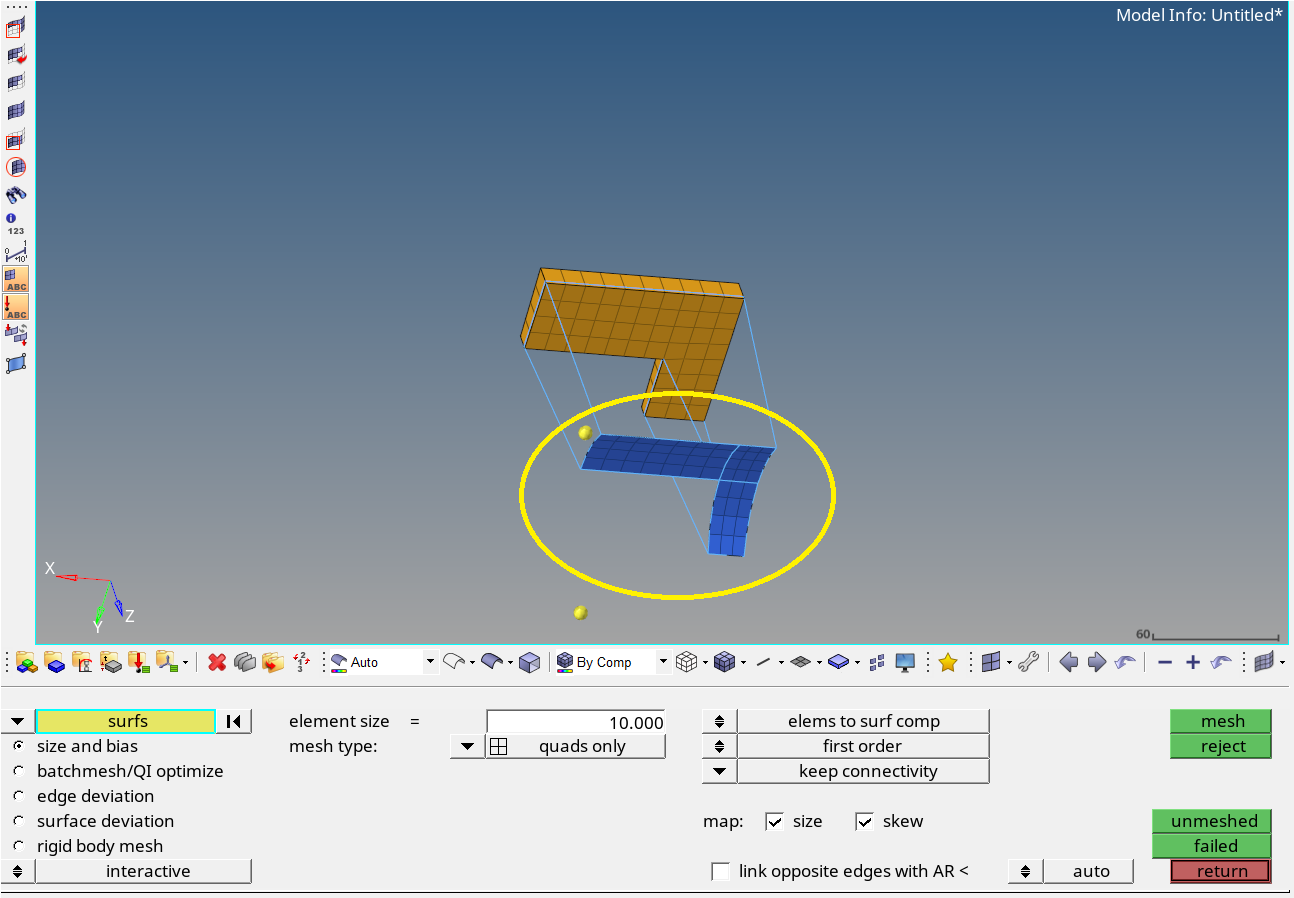The width and height of the screenshot is (1294, 898).
Task: Toggle the element handles ABC icon
Action: [16, 279]
